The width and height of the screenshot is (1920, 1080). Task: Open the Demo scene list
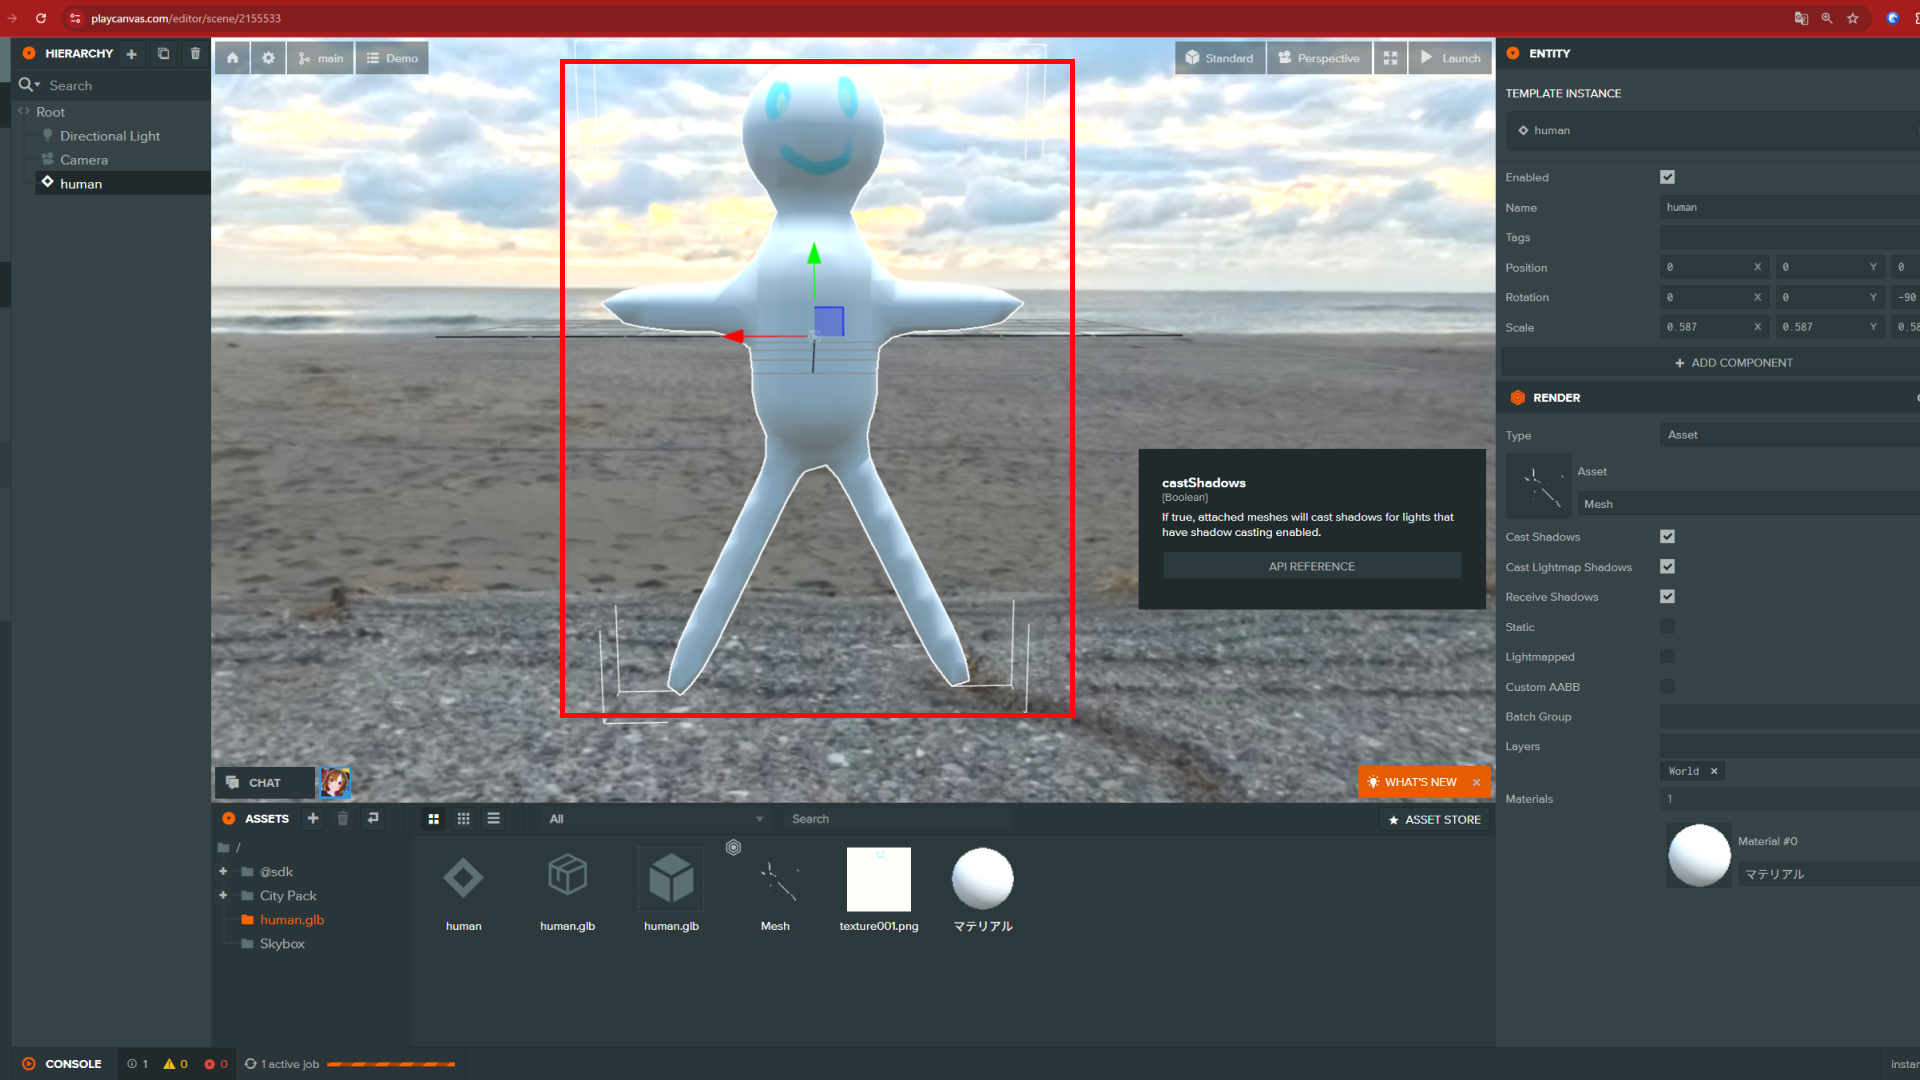[x=392, y=58]
